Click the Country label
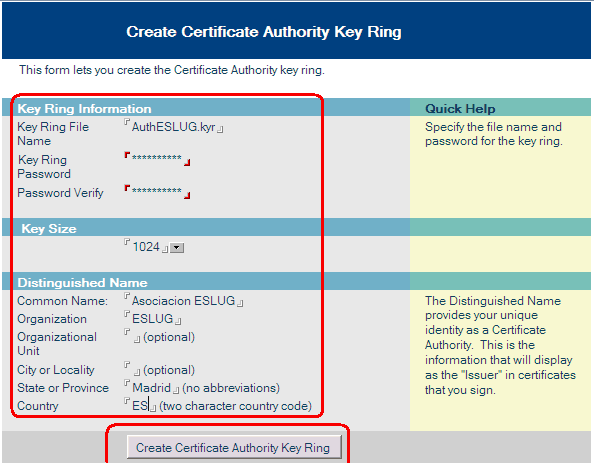This screenshot has height=463, width=594. pos(38,406)
